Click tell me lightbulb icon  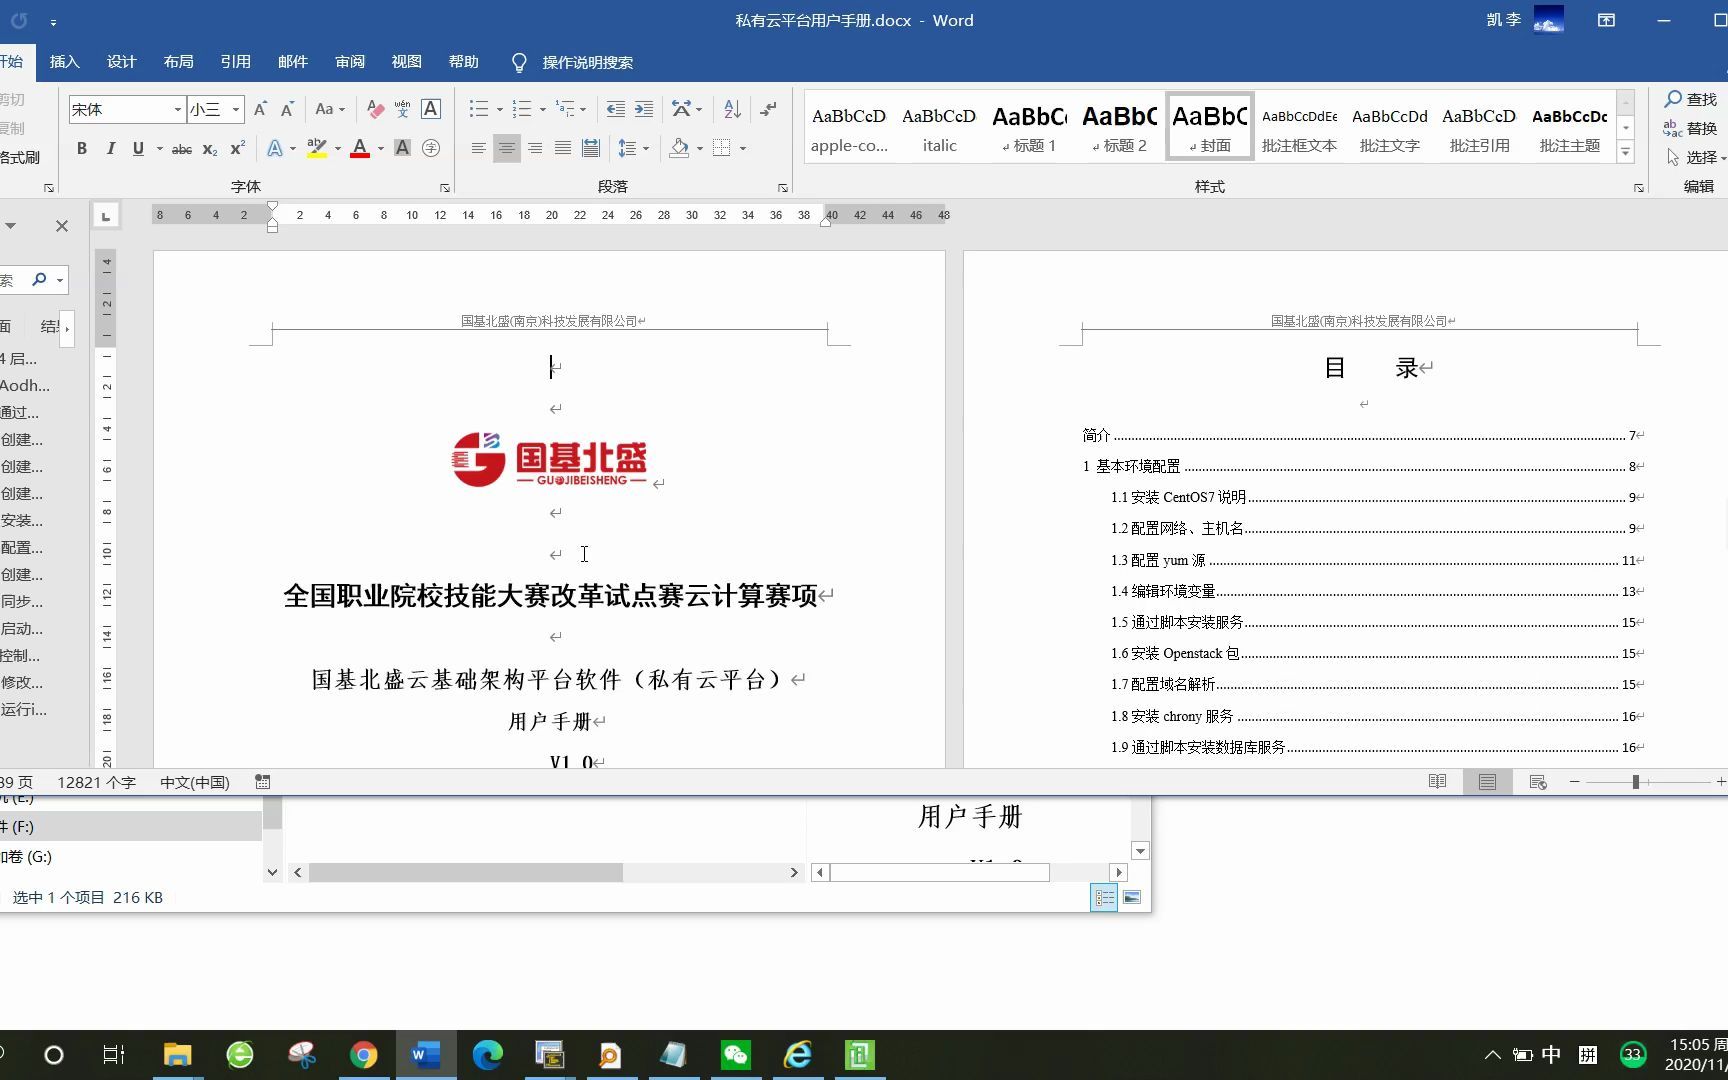(x=519, y=62)
